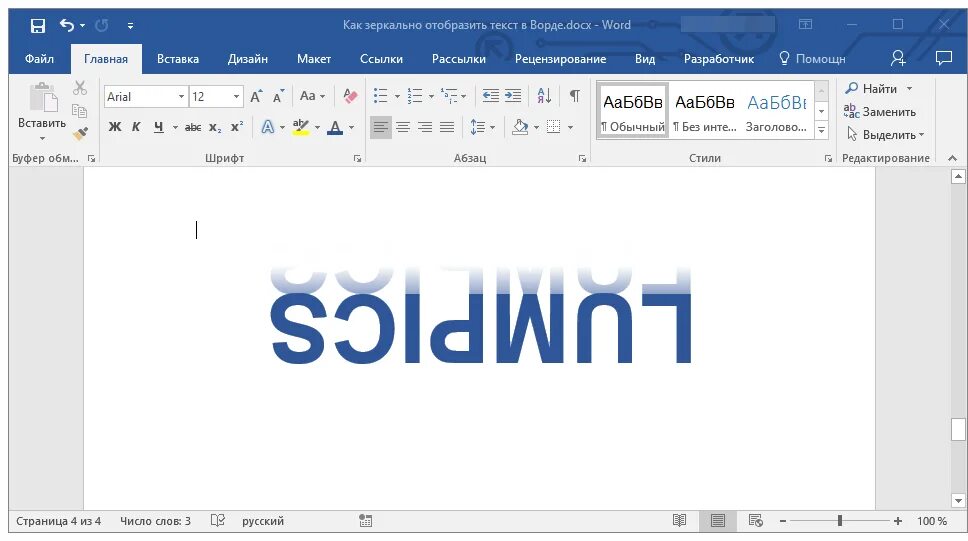
Task: Switch to read mode view icon
Action: pos(679,521)
